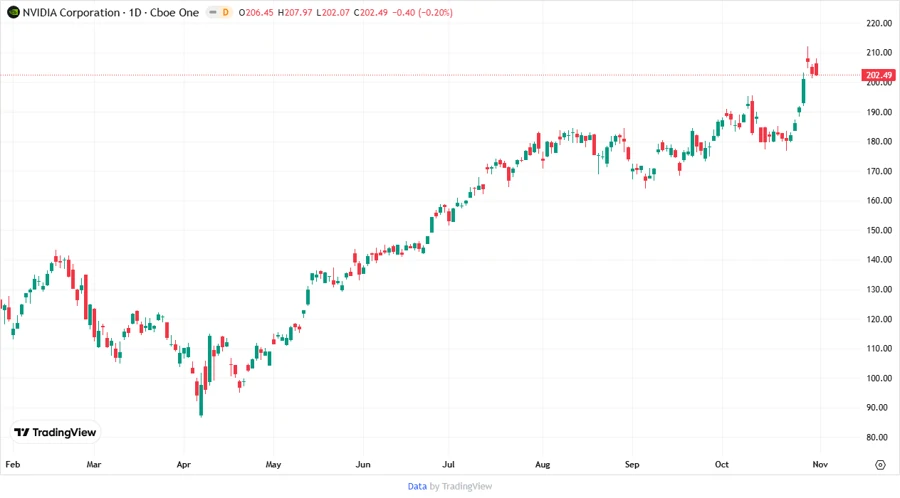Click the Cboe One exchange text
The image size is (900, 498).
[174, 12]
